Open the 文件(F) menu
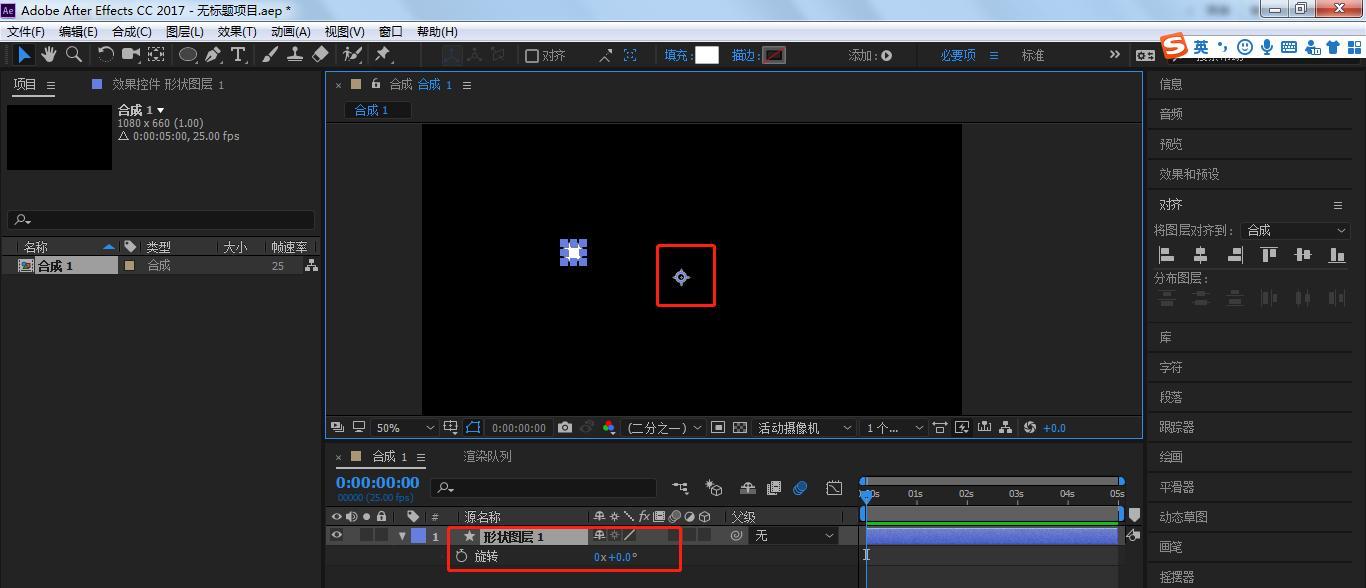 pyautogui.click(x=26, y=31)
